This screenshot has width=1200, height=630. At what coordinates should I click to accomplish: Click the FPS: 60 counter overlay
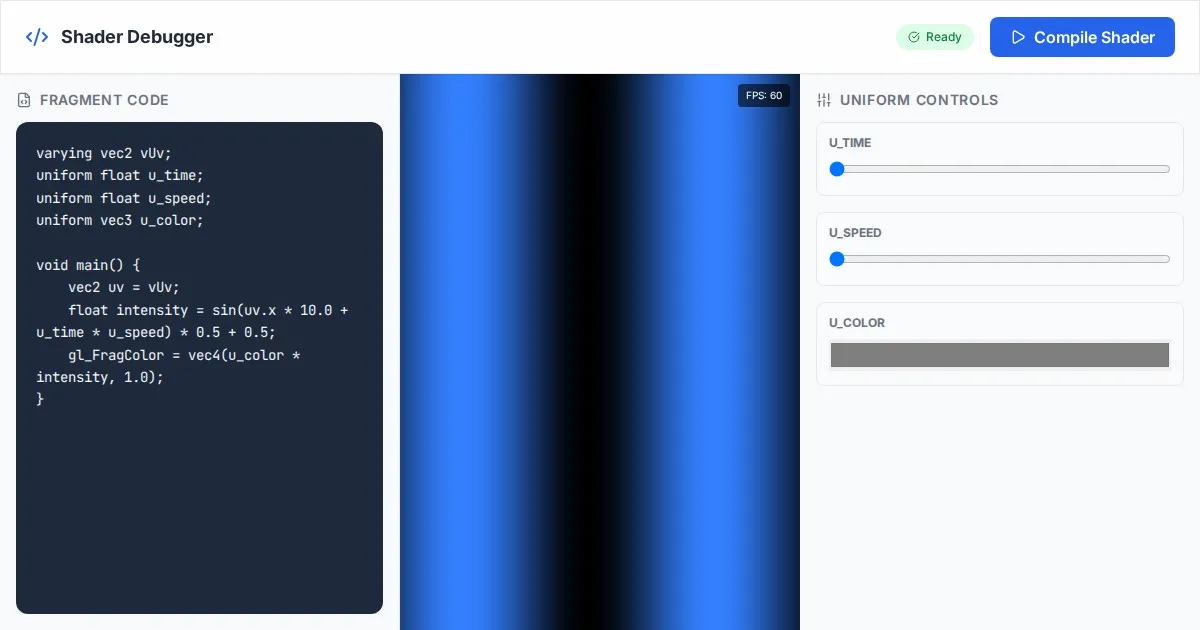point(764,96)
